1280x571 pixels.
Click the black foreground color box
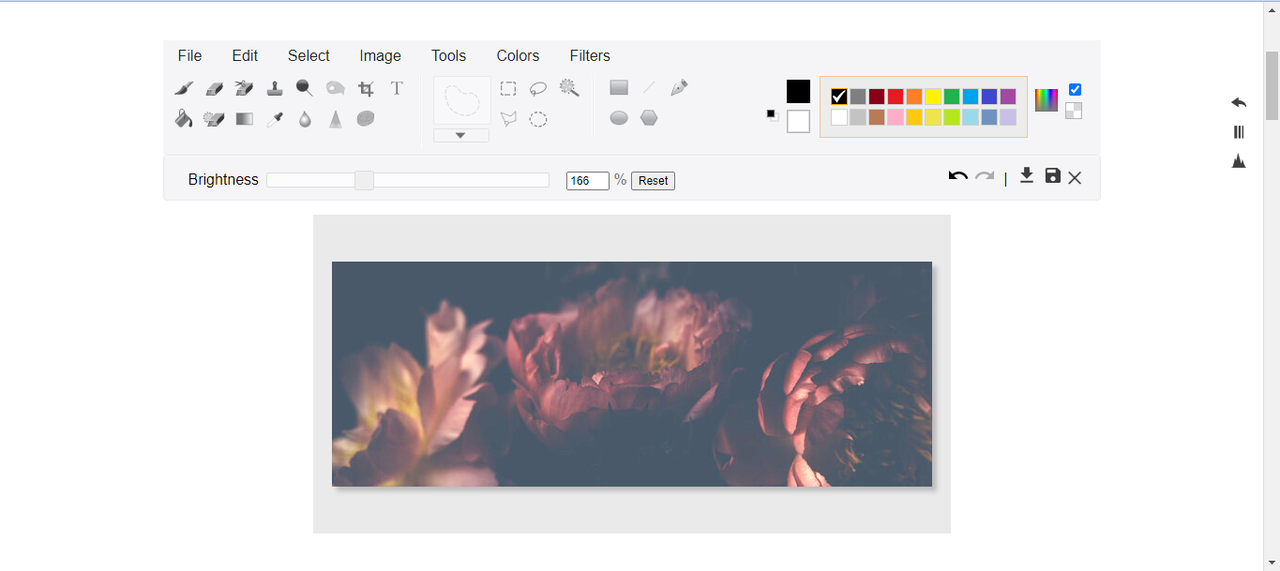click(x=798, y=91)
